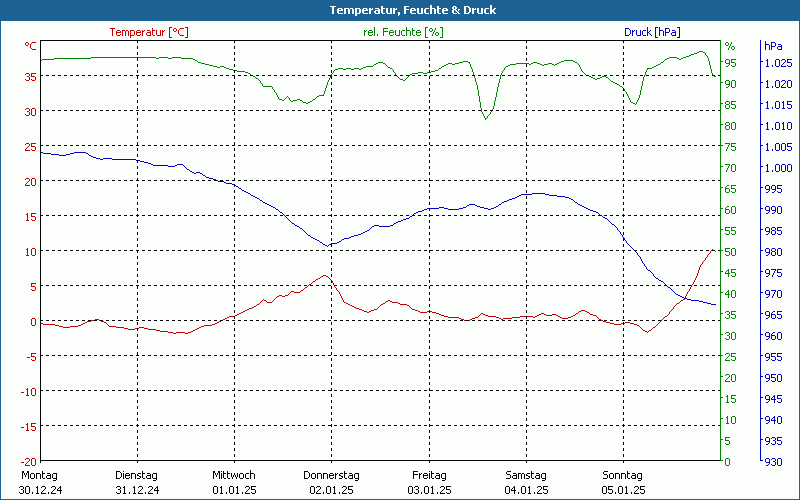This screenshot has height=500, width=800.
Task: Click the green humidity value '65'
Action: 731,189
